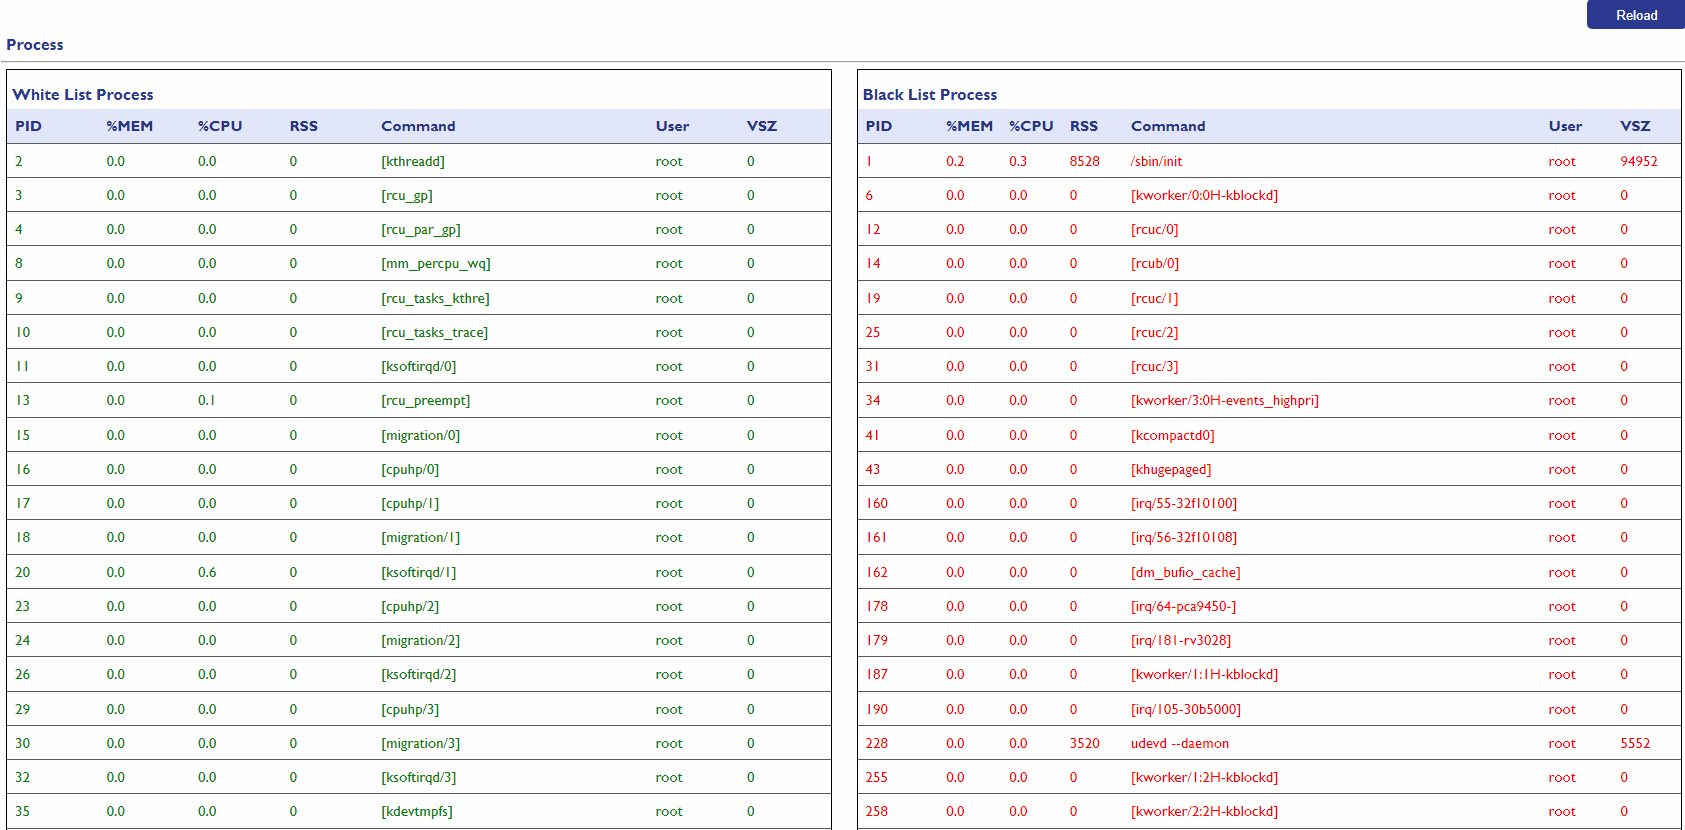The width and height of the screenshot is (1685, 830).
Task: Select the PID header in Black List table
Action: [x=879, y=126]
